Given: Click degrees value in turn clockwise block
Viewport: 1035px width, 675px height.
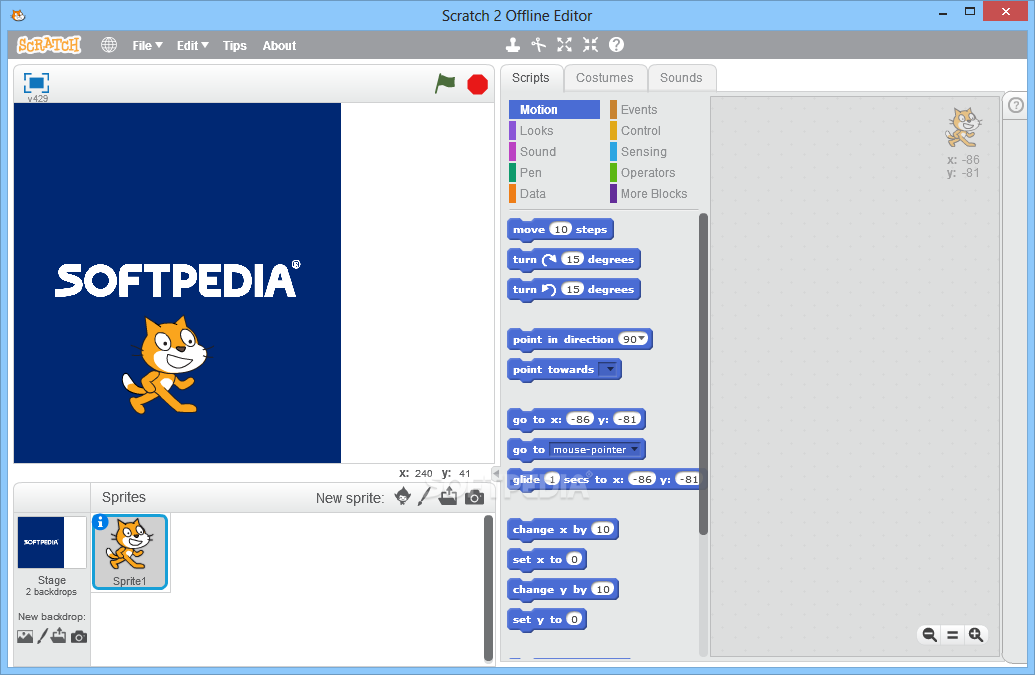Looking at the screenshot, I should point(573,259).
